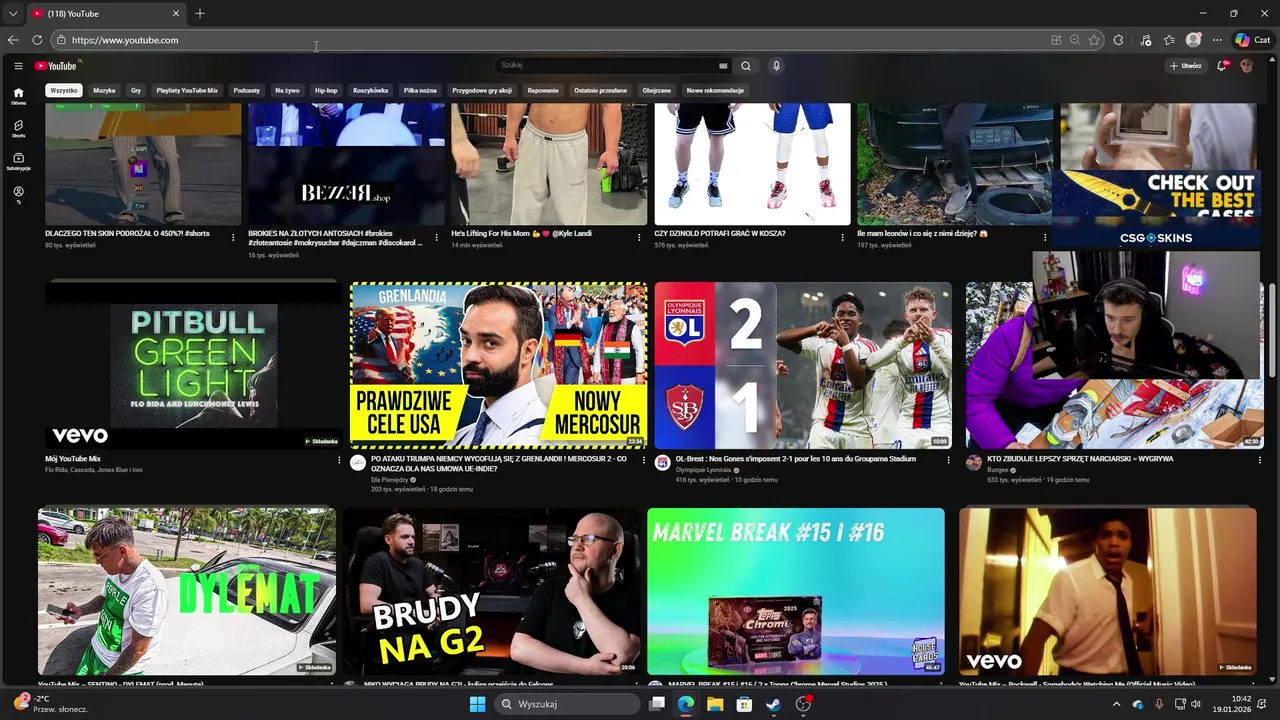Viewport: 1280px width, 720px height.
Task: Open File Explorer from the taskbar
Action: (x=715, y=704)
